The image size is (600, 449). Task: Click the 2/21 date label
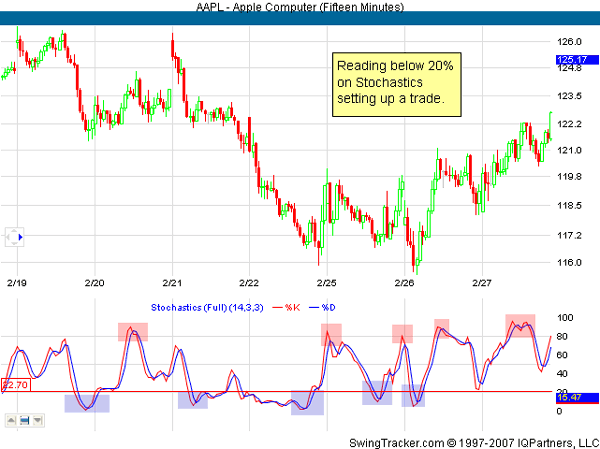tap(172, 283)
